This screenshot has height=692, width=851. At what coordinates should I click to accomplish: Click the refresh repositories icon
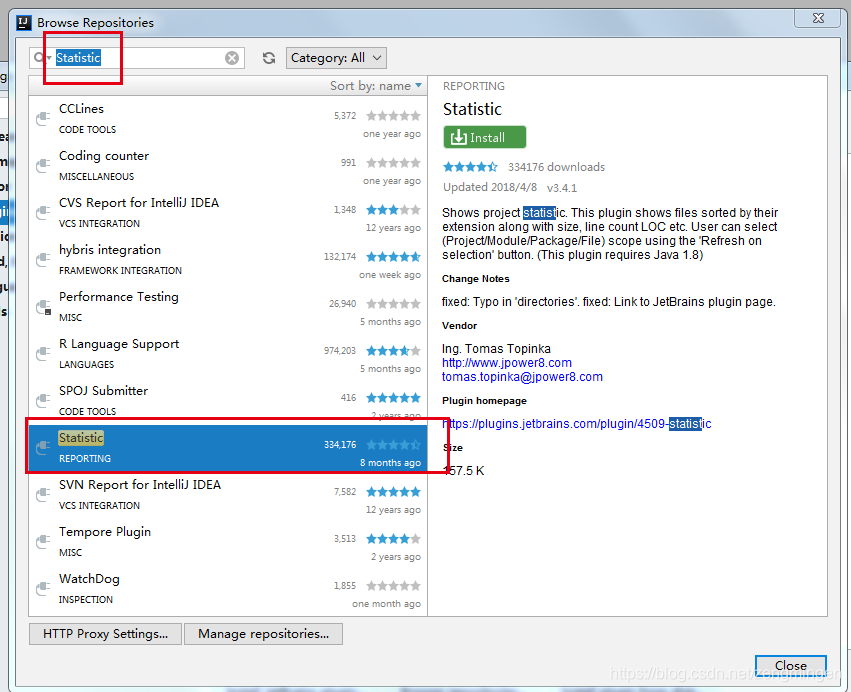pyautogui.click(x=269, y=58)
